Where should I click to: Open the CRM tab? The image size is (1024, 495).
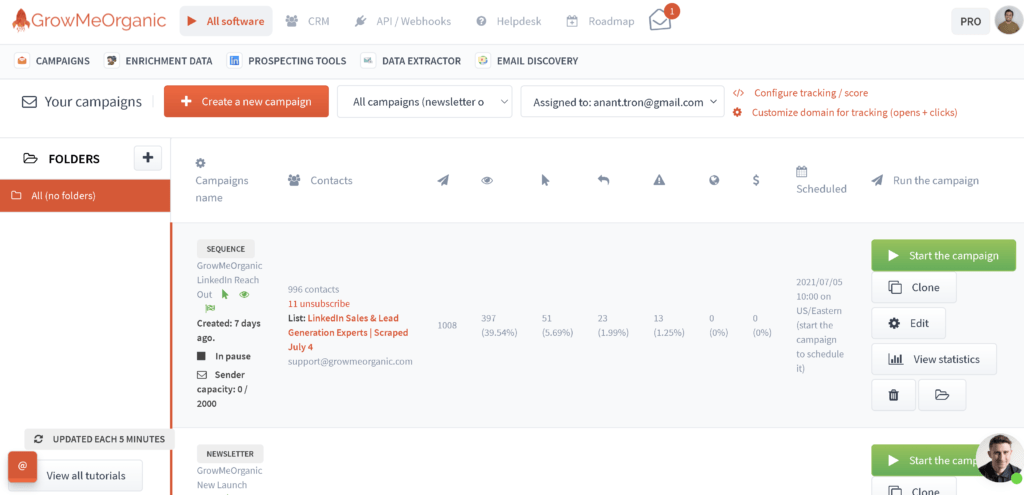pos(308,21)
